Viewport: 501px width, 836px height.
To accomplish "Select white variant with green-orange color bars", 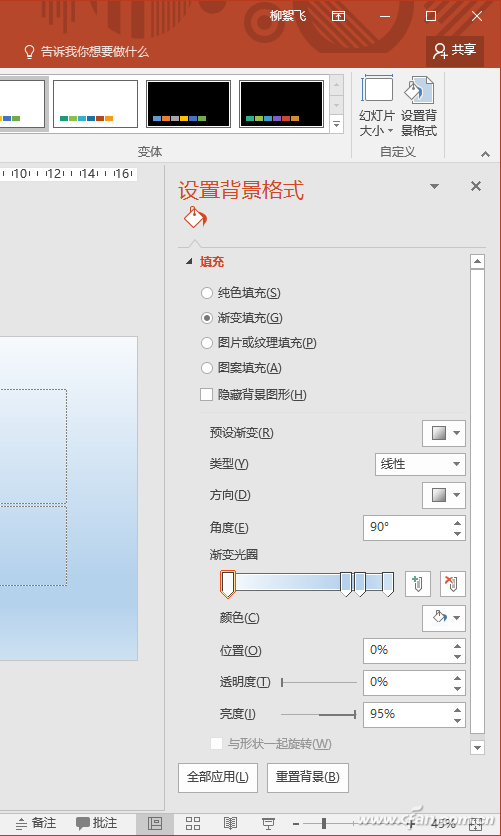I will coord(95,104).
